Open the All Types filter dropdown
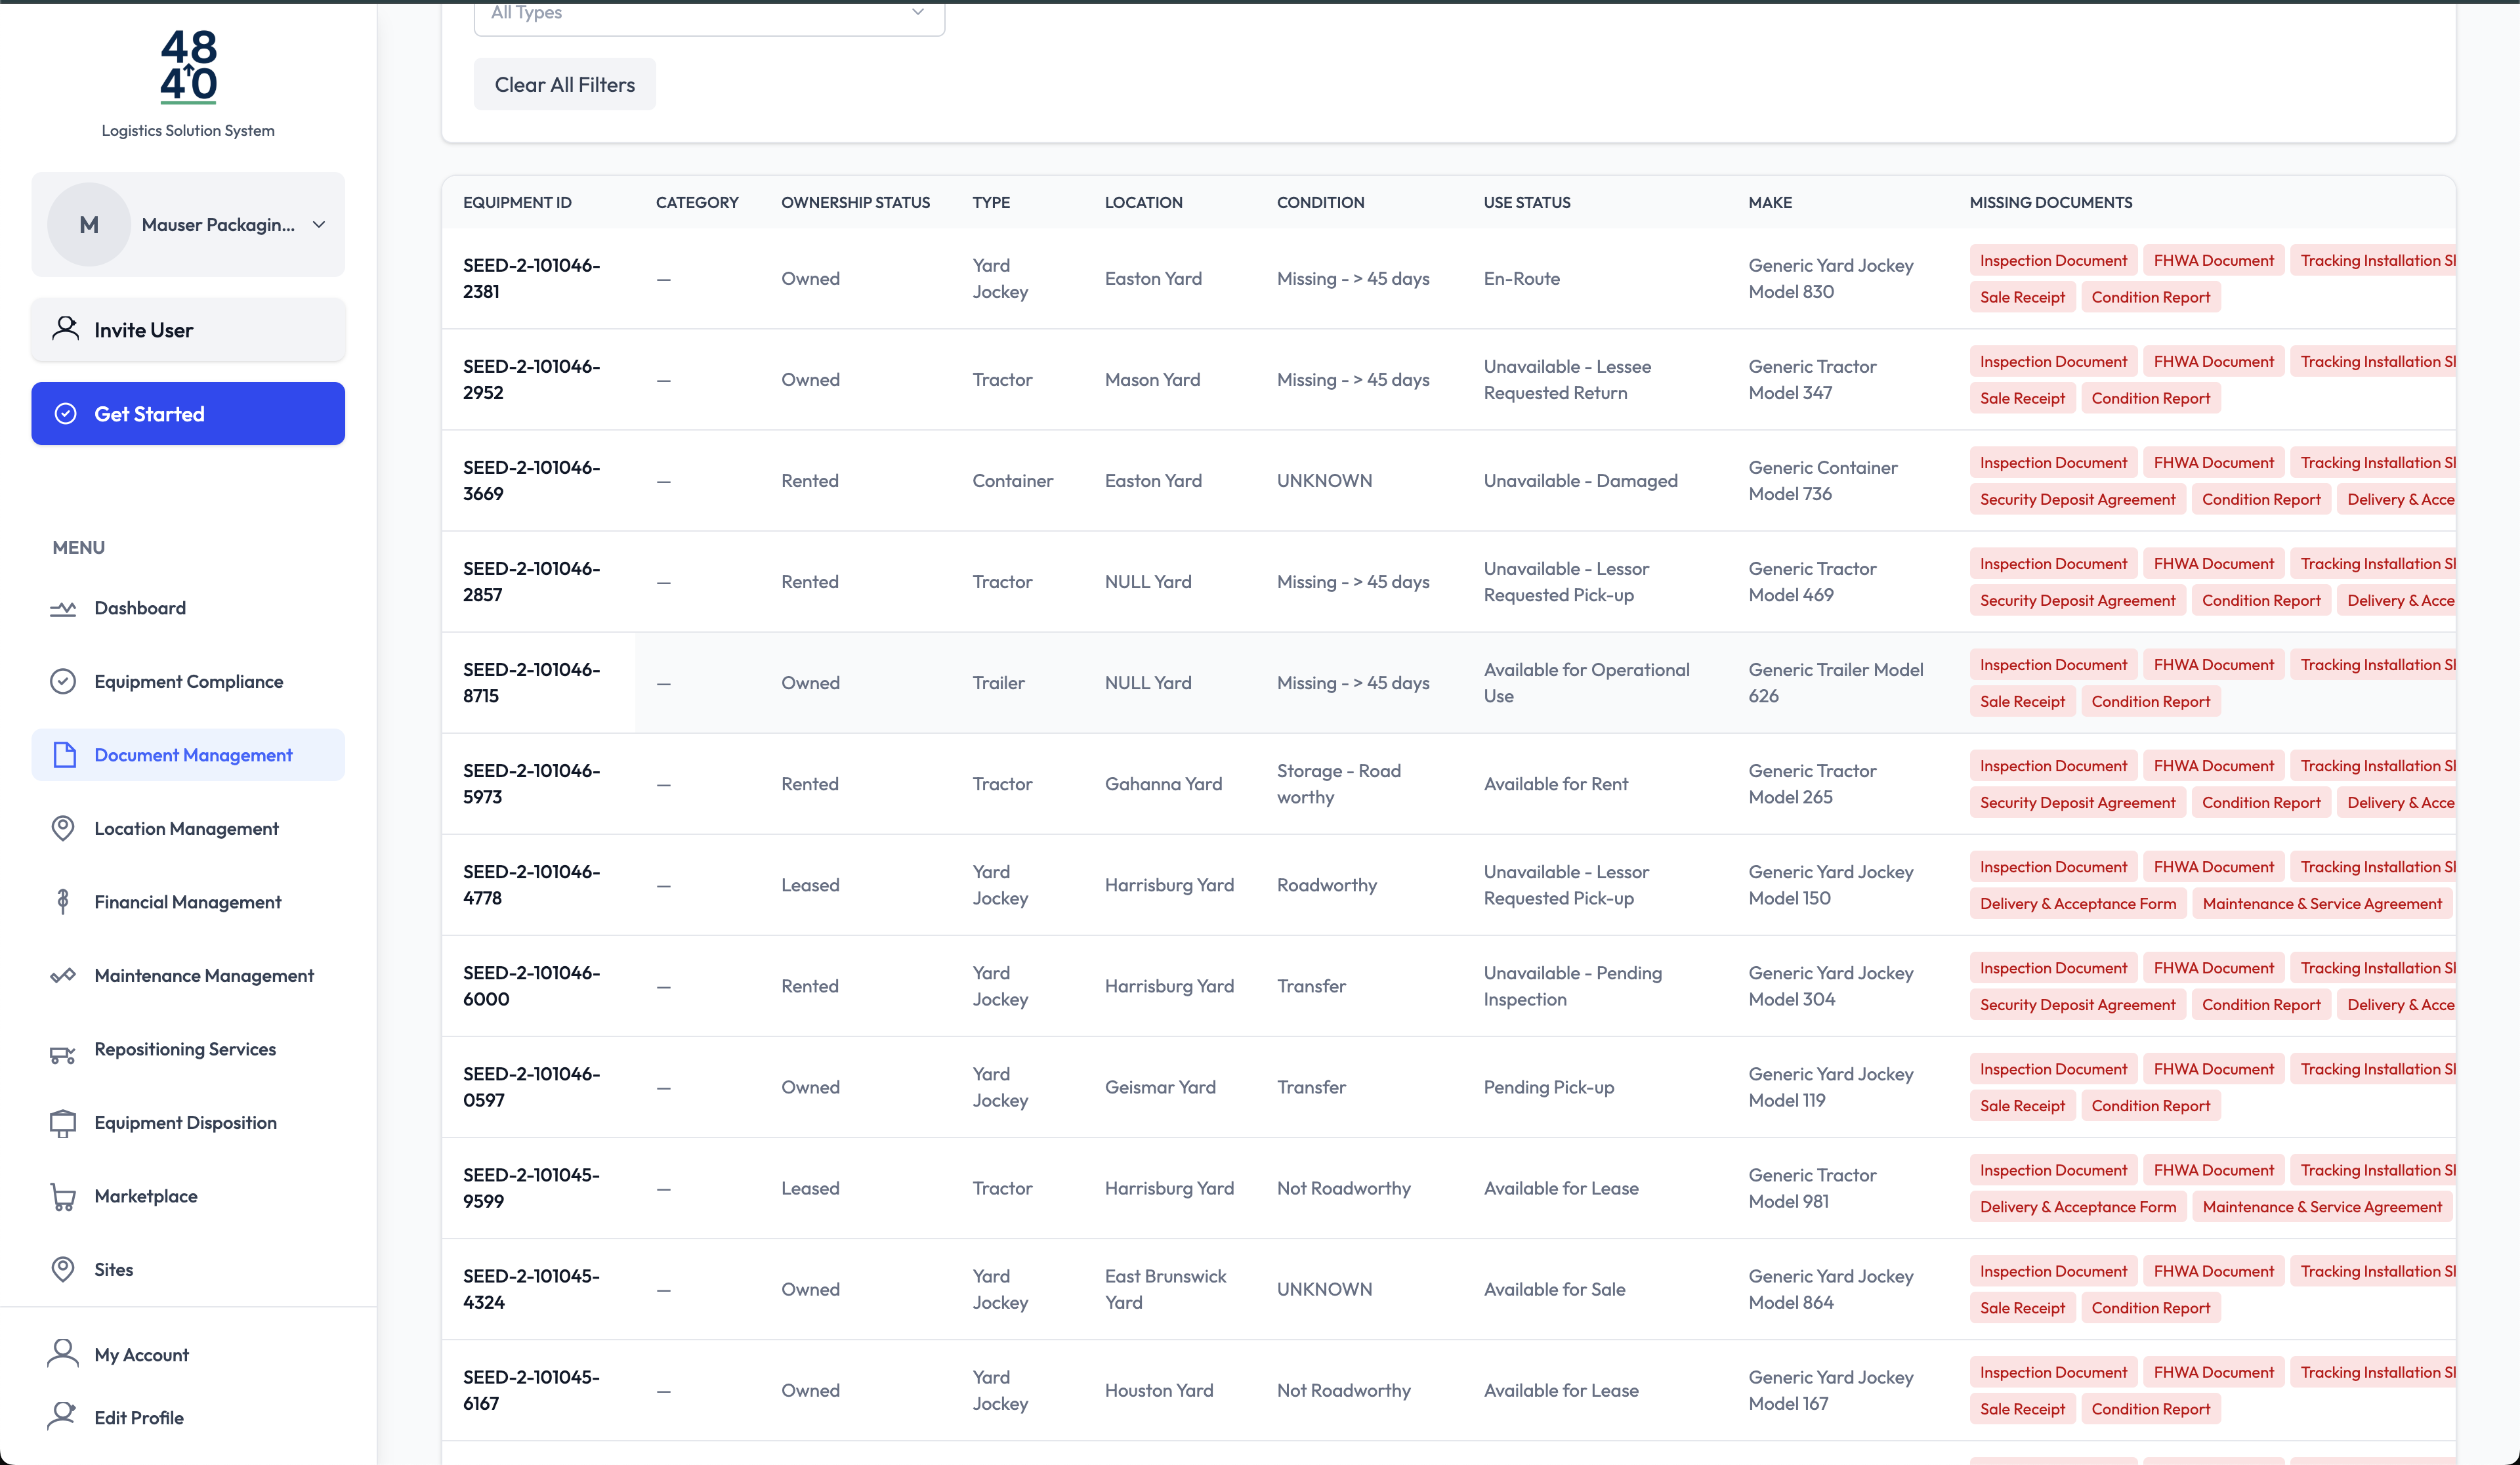This screenshot has height=1465, width=2520. click(x=709, y=14)
